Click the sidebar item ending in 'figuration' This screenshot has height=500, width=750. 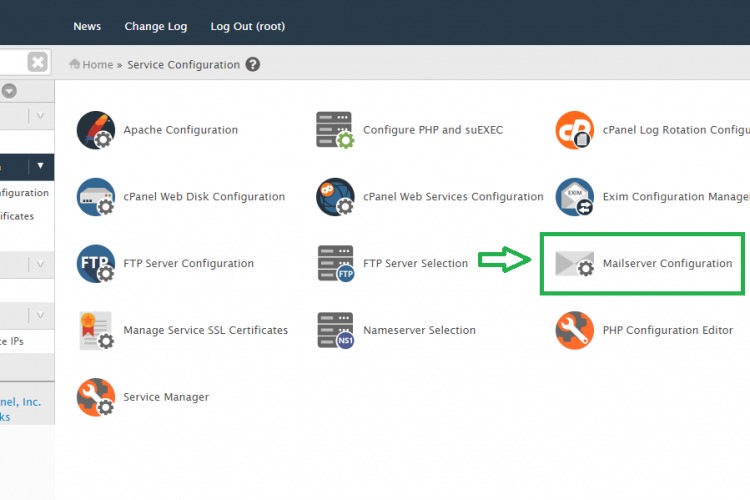click(24, 193)
